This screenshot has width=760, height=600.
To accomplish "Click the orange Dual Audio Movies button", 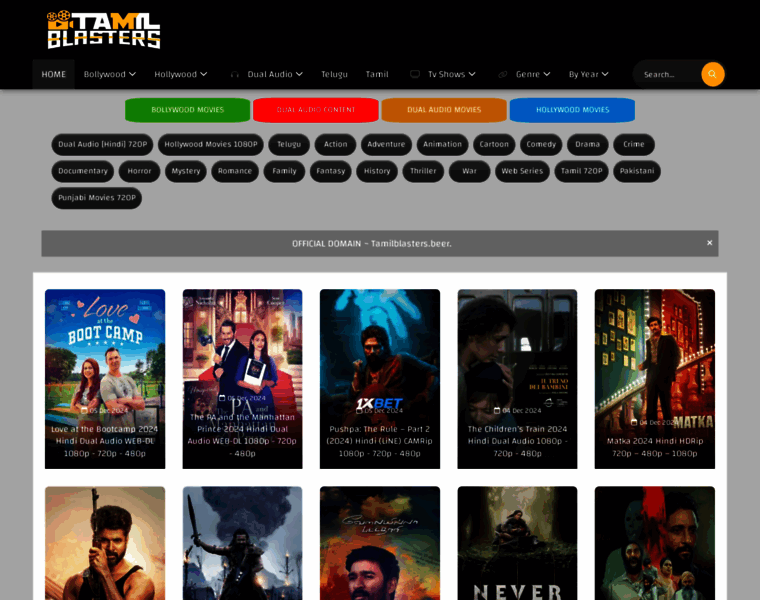I will coord(444,110).
